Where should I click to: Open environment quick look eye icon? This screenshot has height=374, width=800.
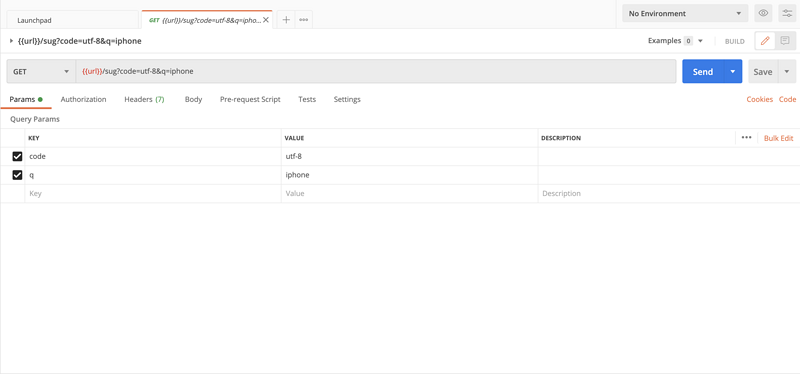(x=763, y=13)
